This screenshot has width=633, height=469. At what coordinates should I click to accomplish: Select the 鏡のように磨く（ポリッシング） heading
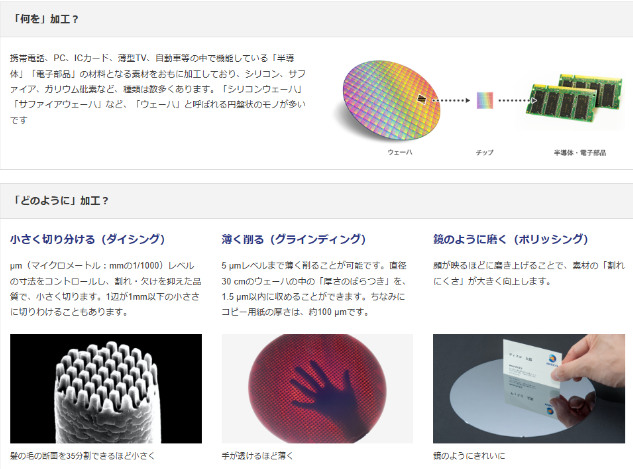(x=510, y=239)
